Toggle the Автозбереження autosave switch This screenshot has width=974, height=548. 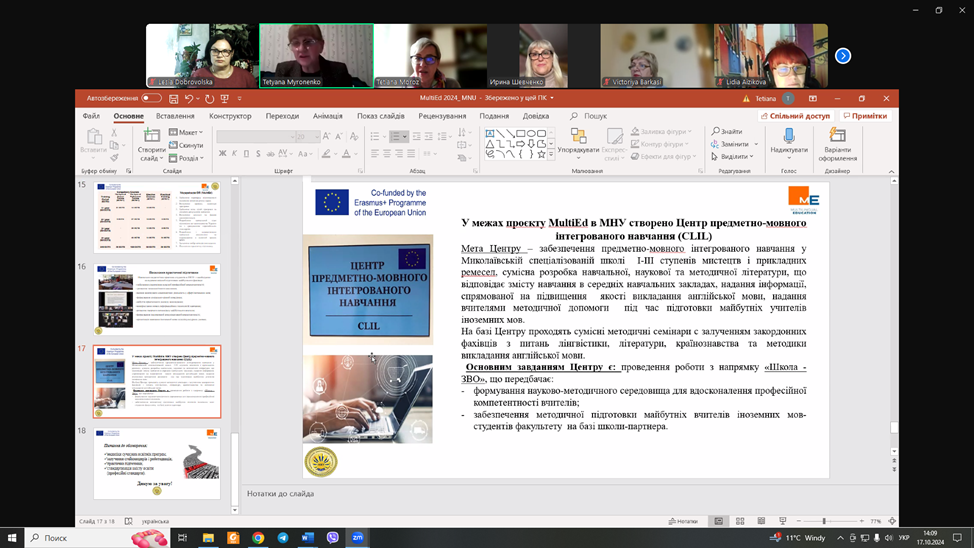151,99
